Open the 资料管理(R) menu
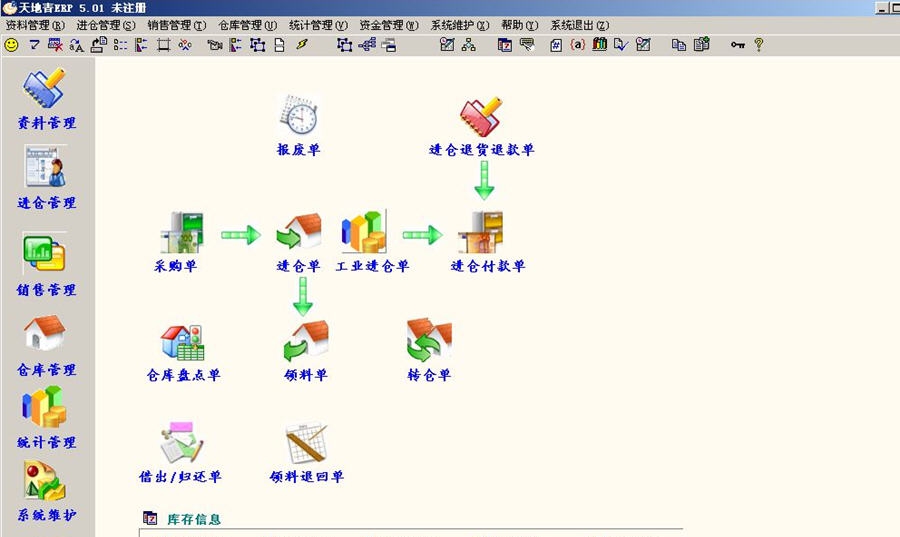The height and width of the screenshot is (537, 900). click(x=35, y=25)
